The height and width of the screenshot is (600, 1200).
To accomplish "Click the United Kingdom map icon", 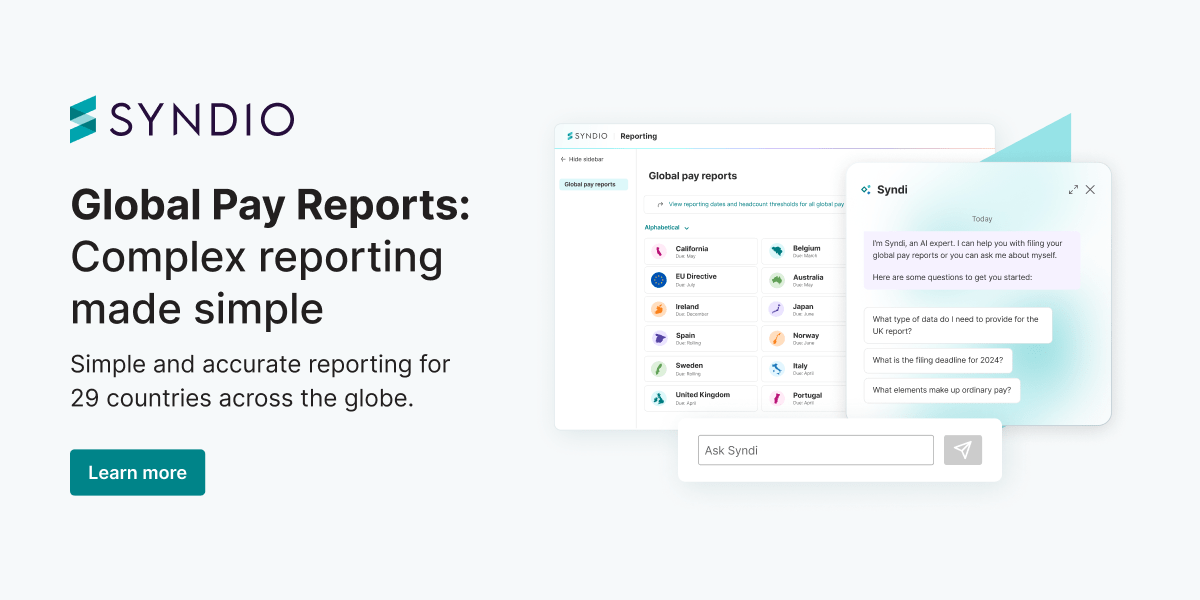I will pos(658,398).
